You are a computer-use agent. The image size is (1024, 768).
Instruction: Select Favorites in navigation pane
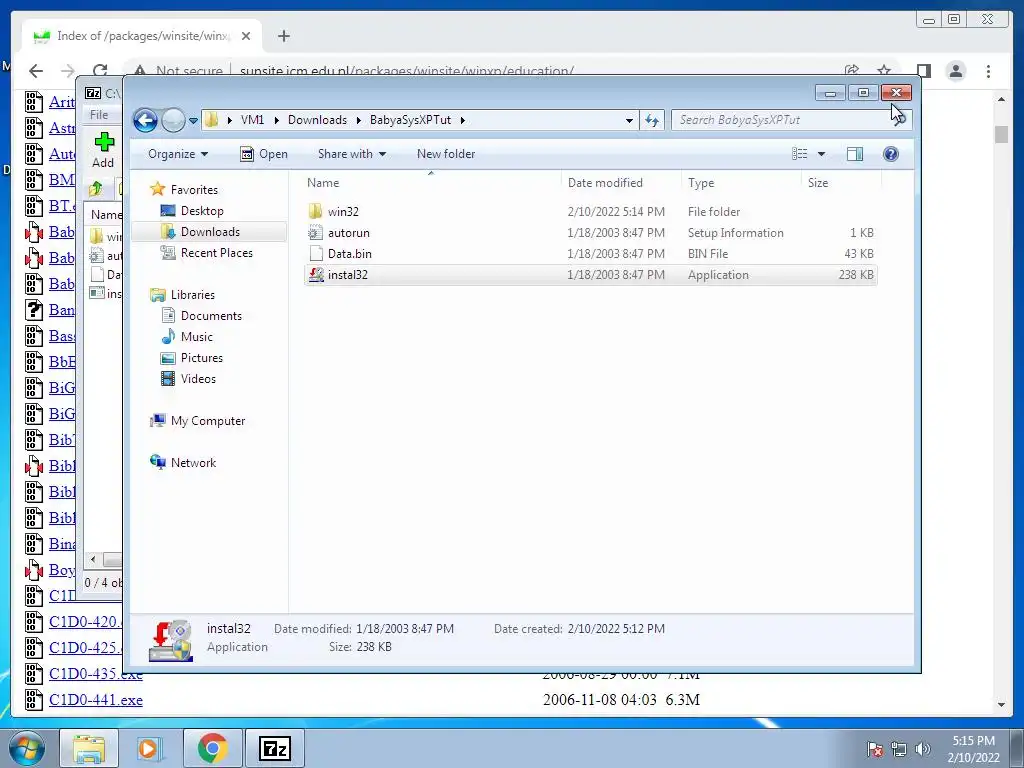[194, 190]
